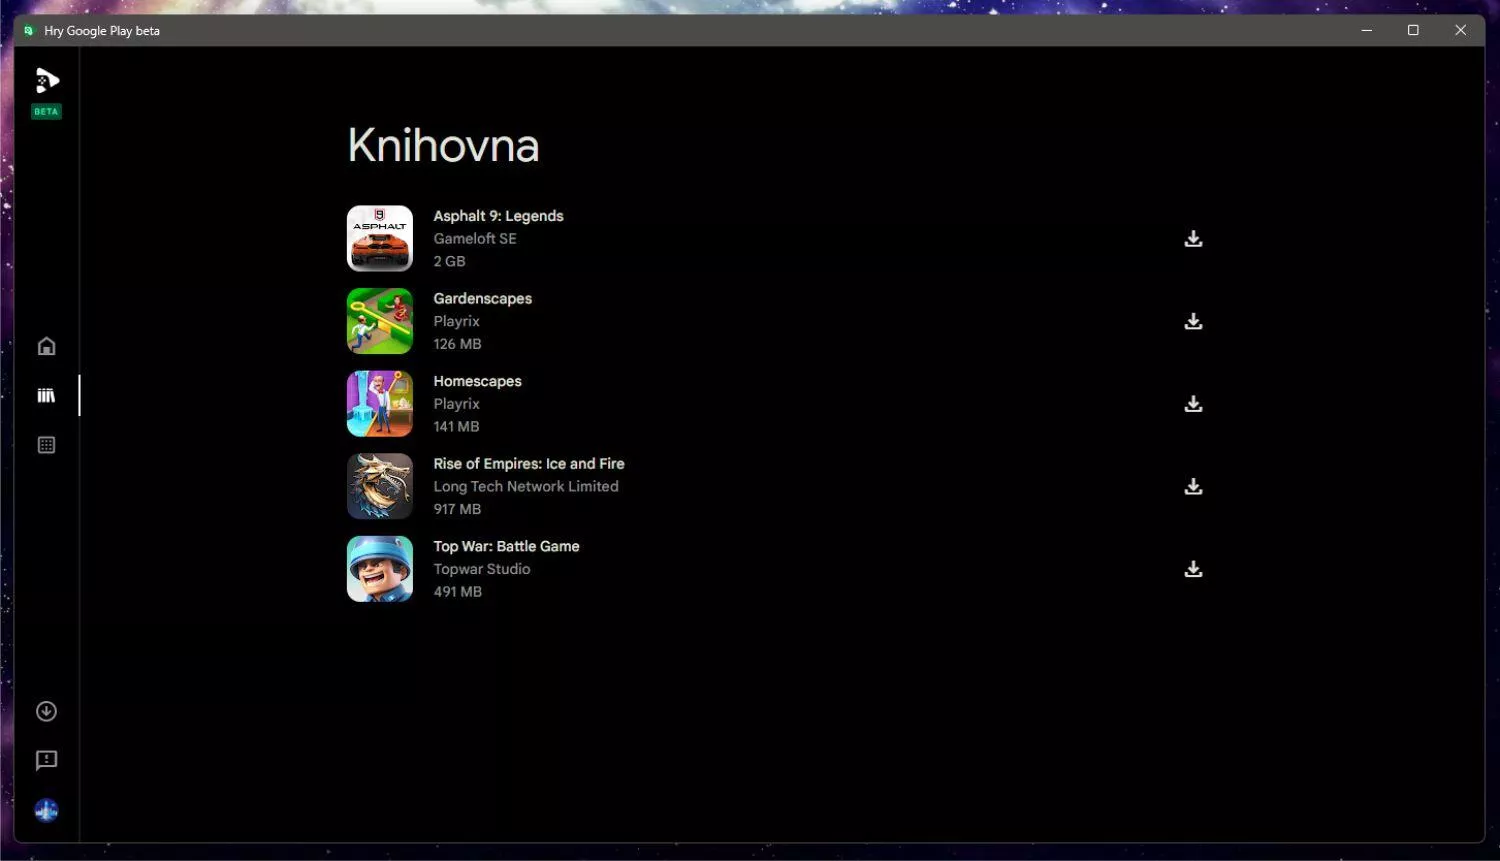Click the title "Asphalt 9: Legends"

498,216
